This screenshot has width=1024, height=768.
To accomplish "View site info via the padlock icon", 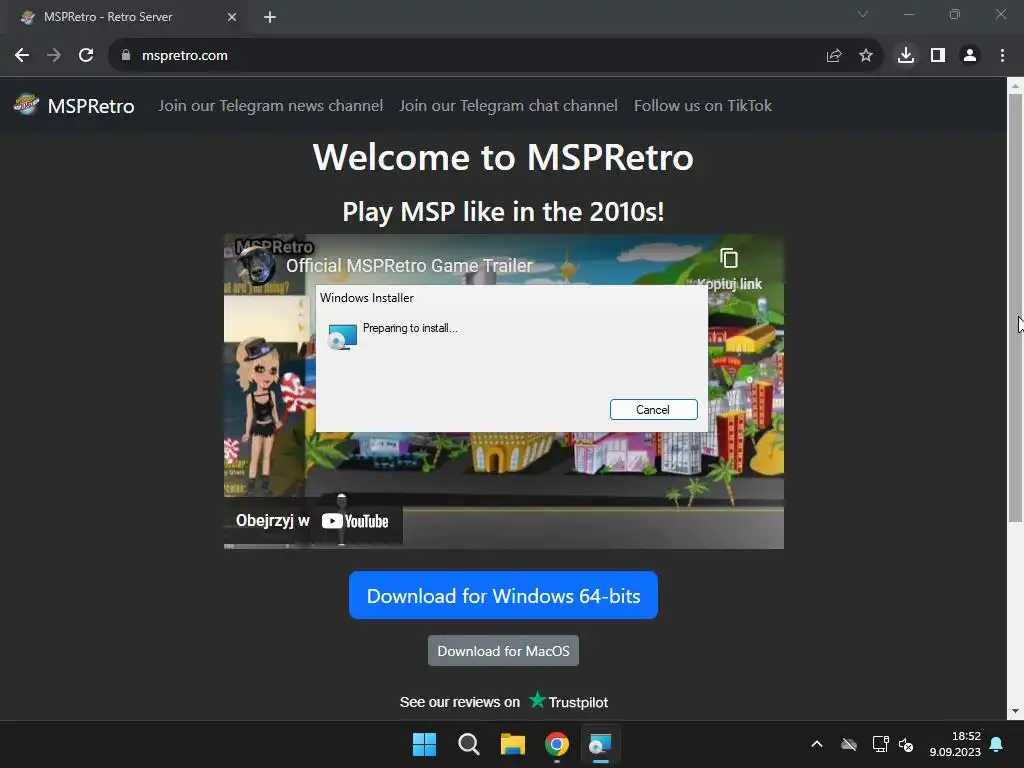I will (x=126, y=56).
